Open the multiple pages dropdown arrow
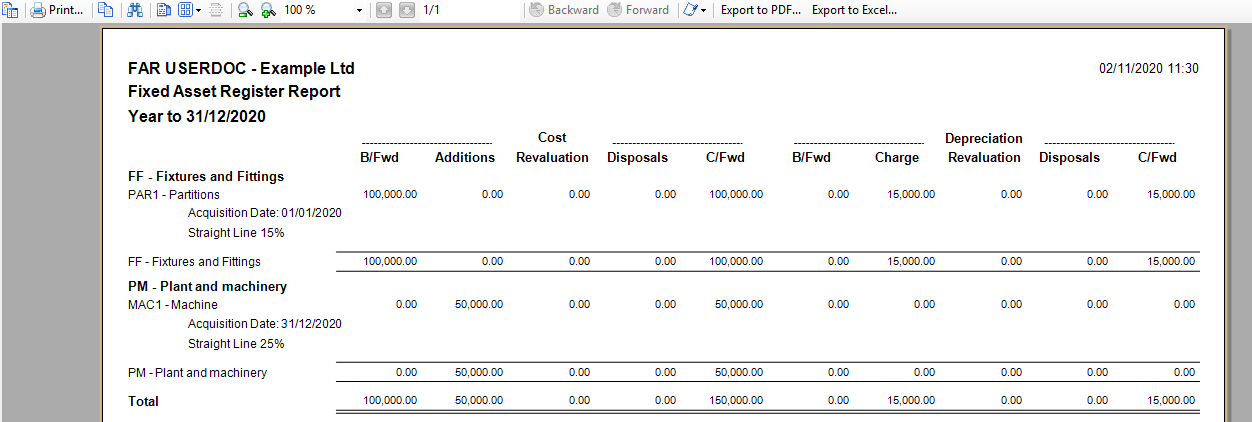 pyautogui.click(x=198, y=10)
